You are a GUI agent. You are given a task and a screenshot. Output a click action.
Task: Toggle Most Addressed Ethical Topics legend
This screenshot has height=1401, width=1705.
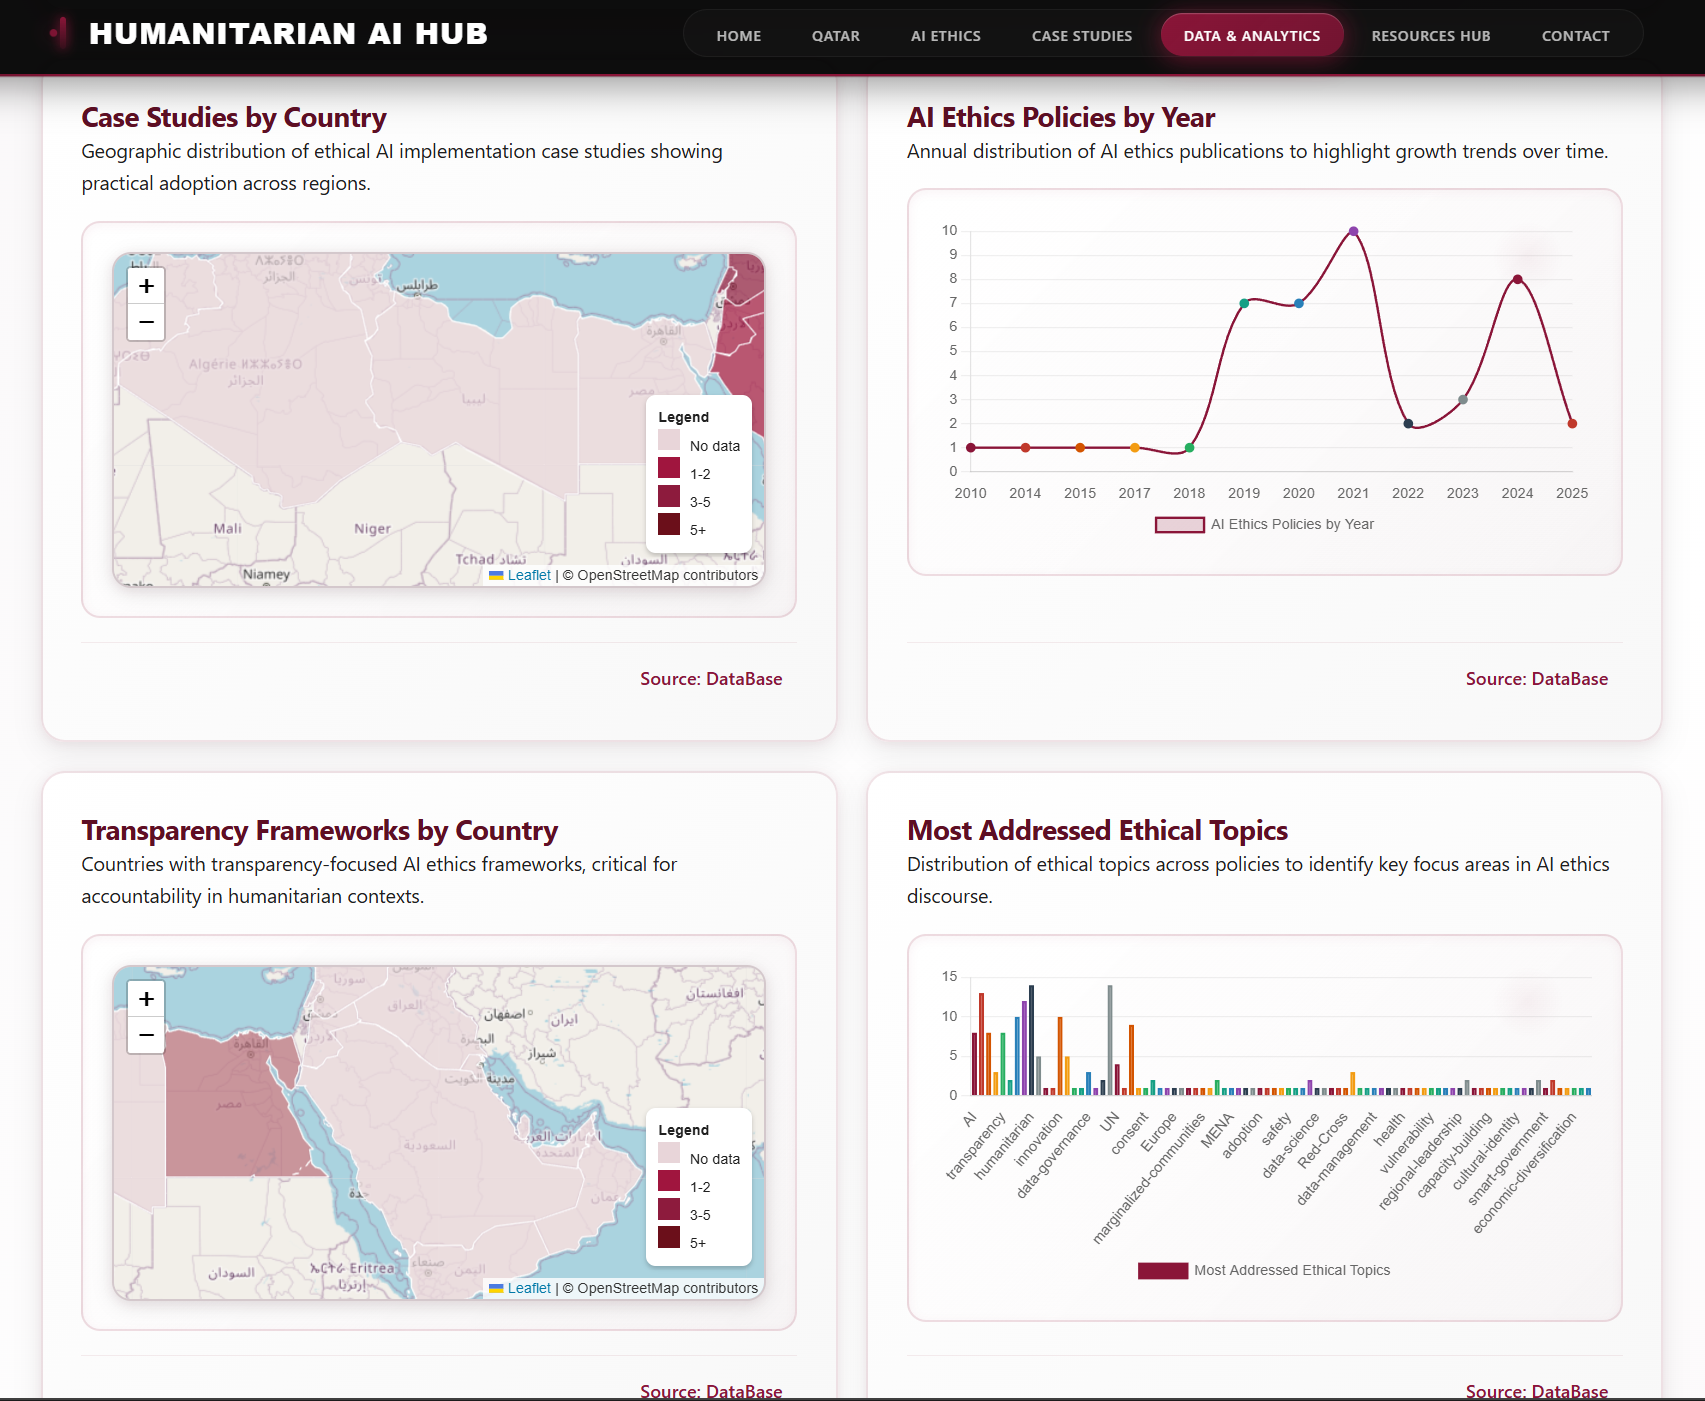1264,1270
